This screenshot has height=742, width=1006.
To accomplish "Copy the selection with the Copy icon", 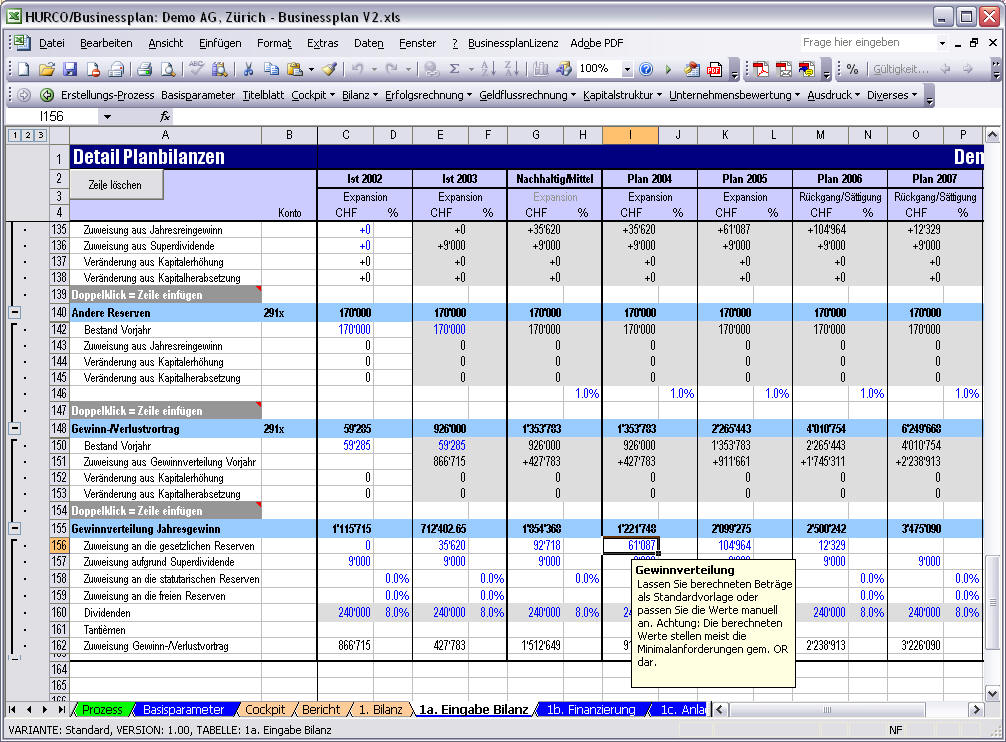I will [x=271, y=69].
